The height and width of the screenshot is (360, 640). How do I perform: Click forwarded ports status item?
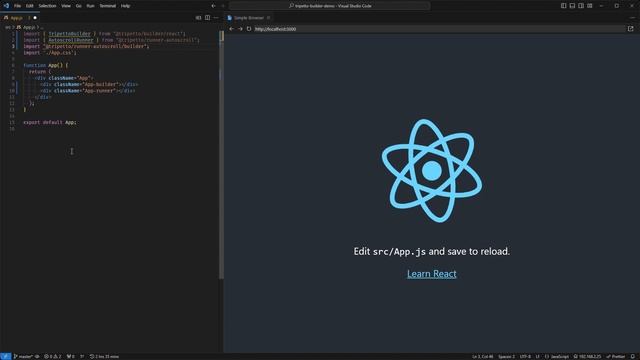tap(71, 356)
